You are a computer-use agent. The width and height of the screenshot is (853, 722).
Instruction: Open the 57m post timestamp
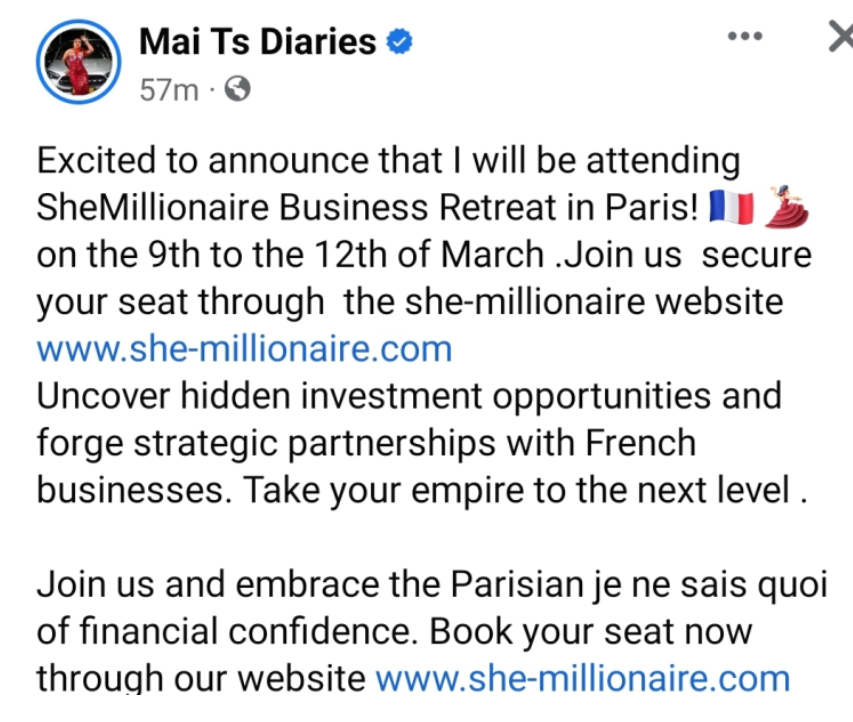[x=169, y=90]
